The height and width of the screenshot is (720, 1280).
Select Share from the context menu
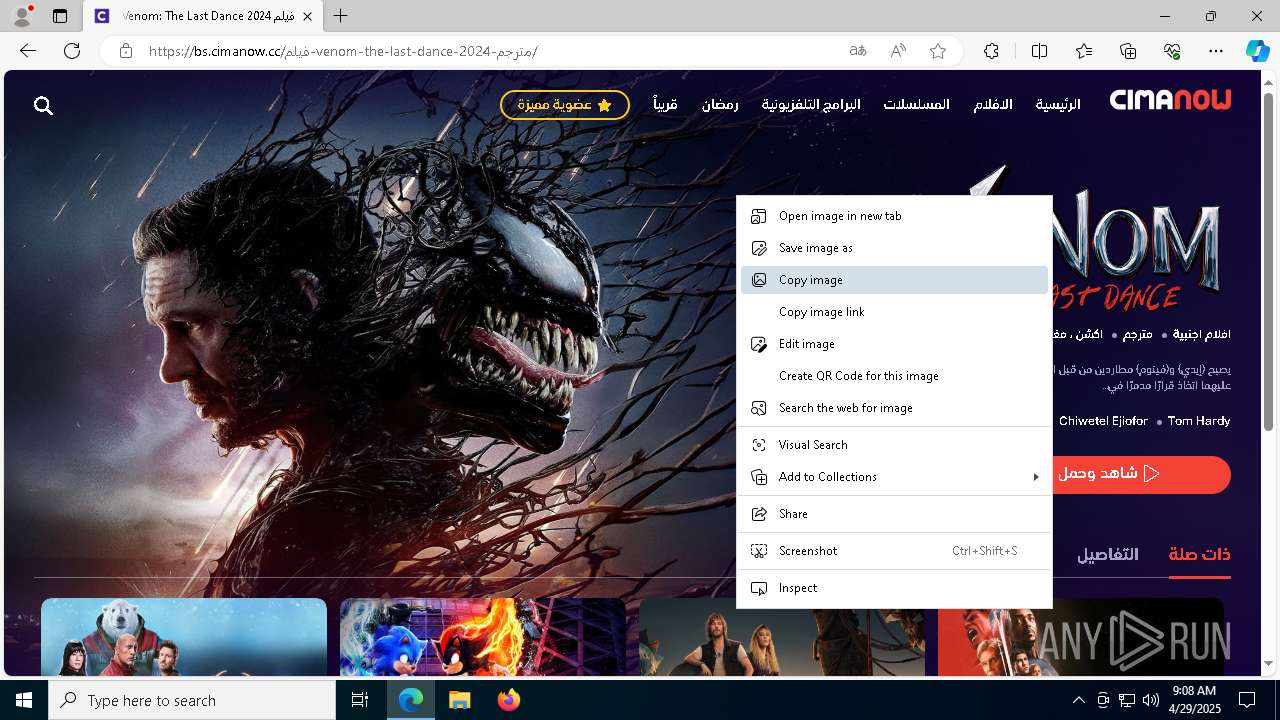(x=894, y=514)
